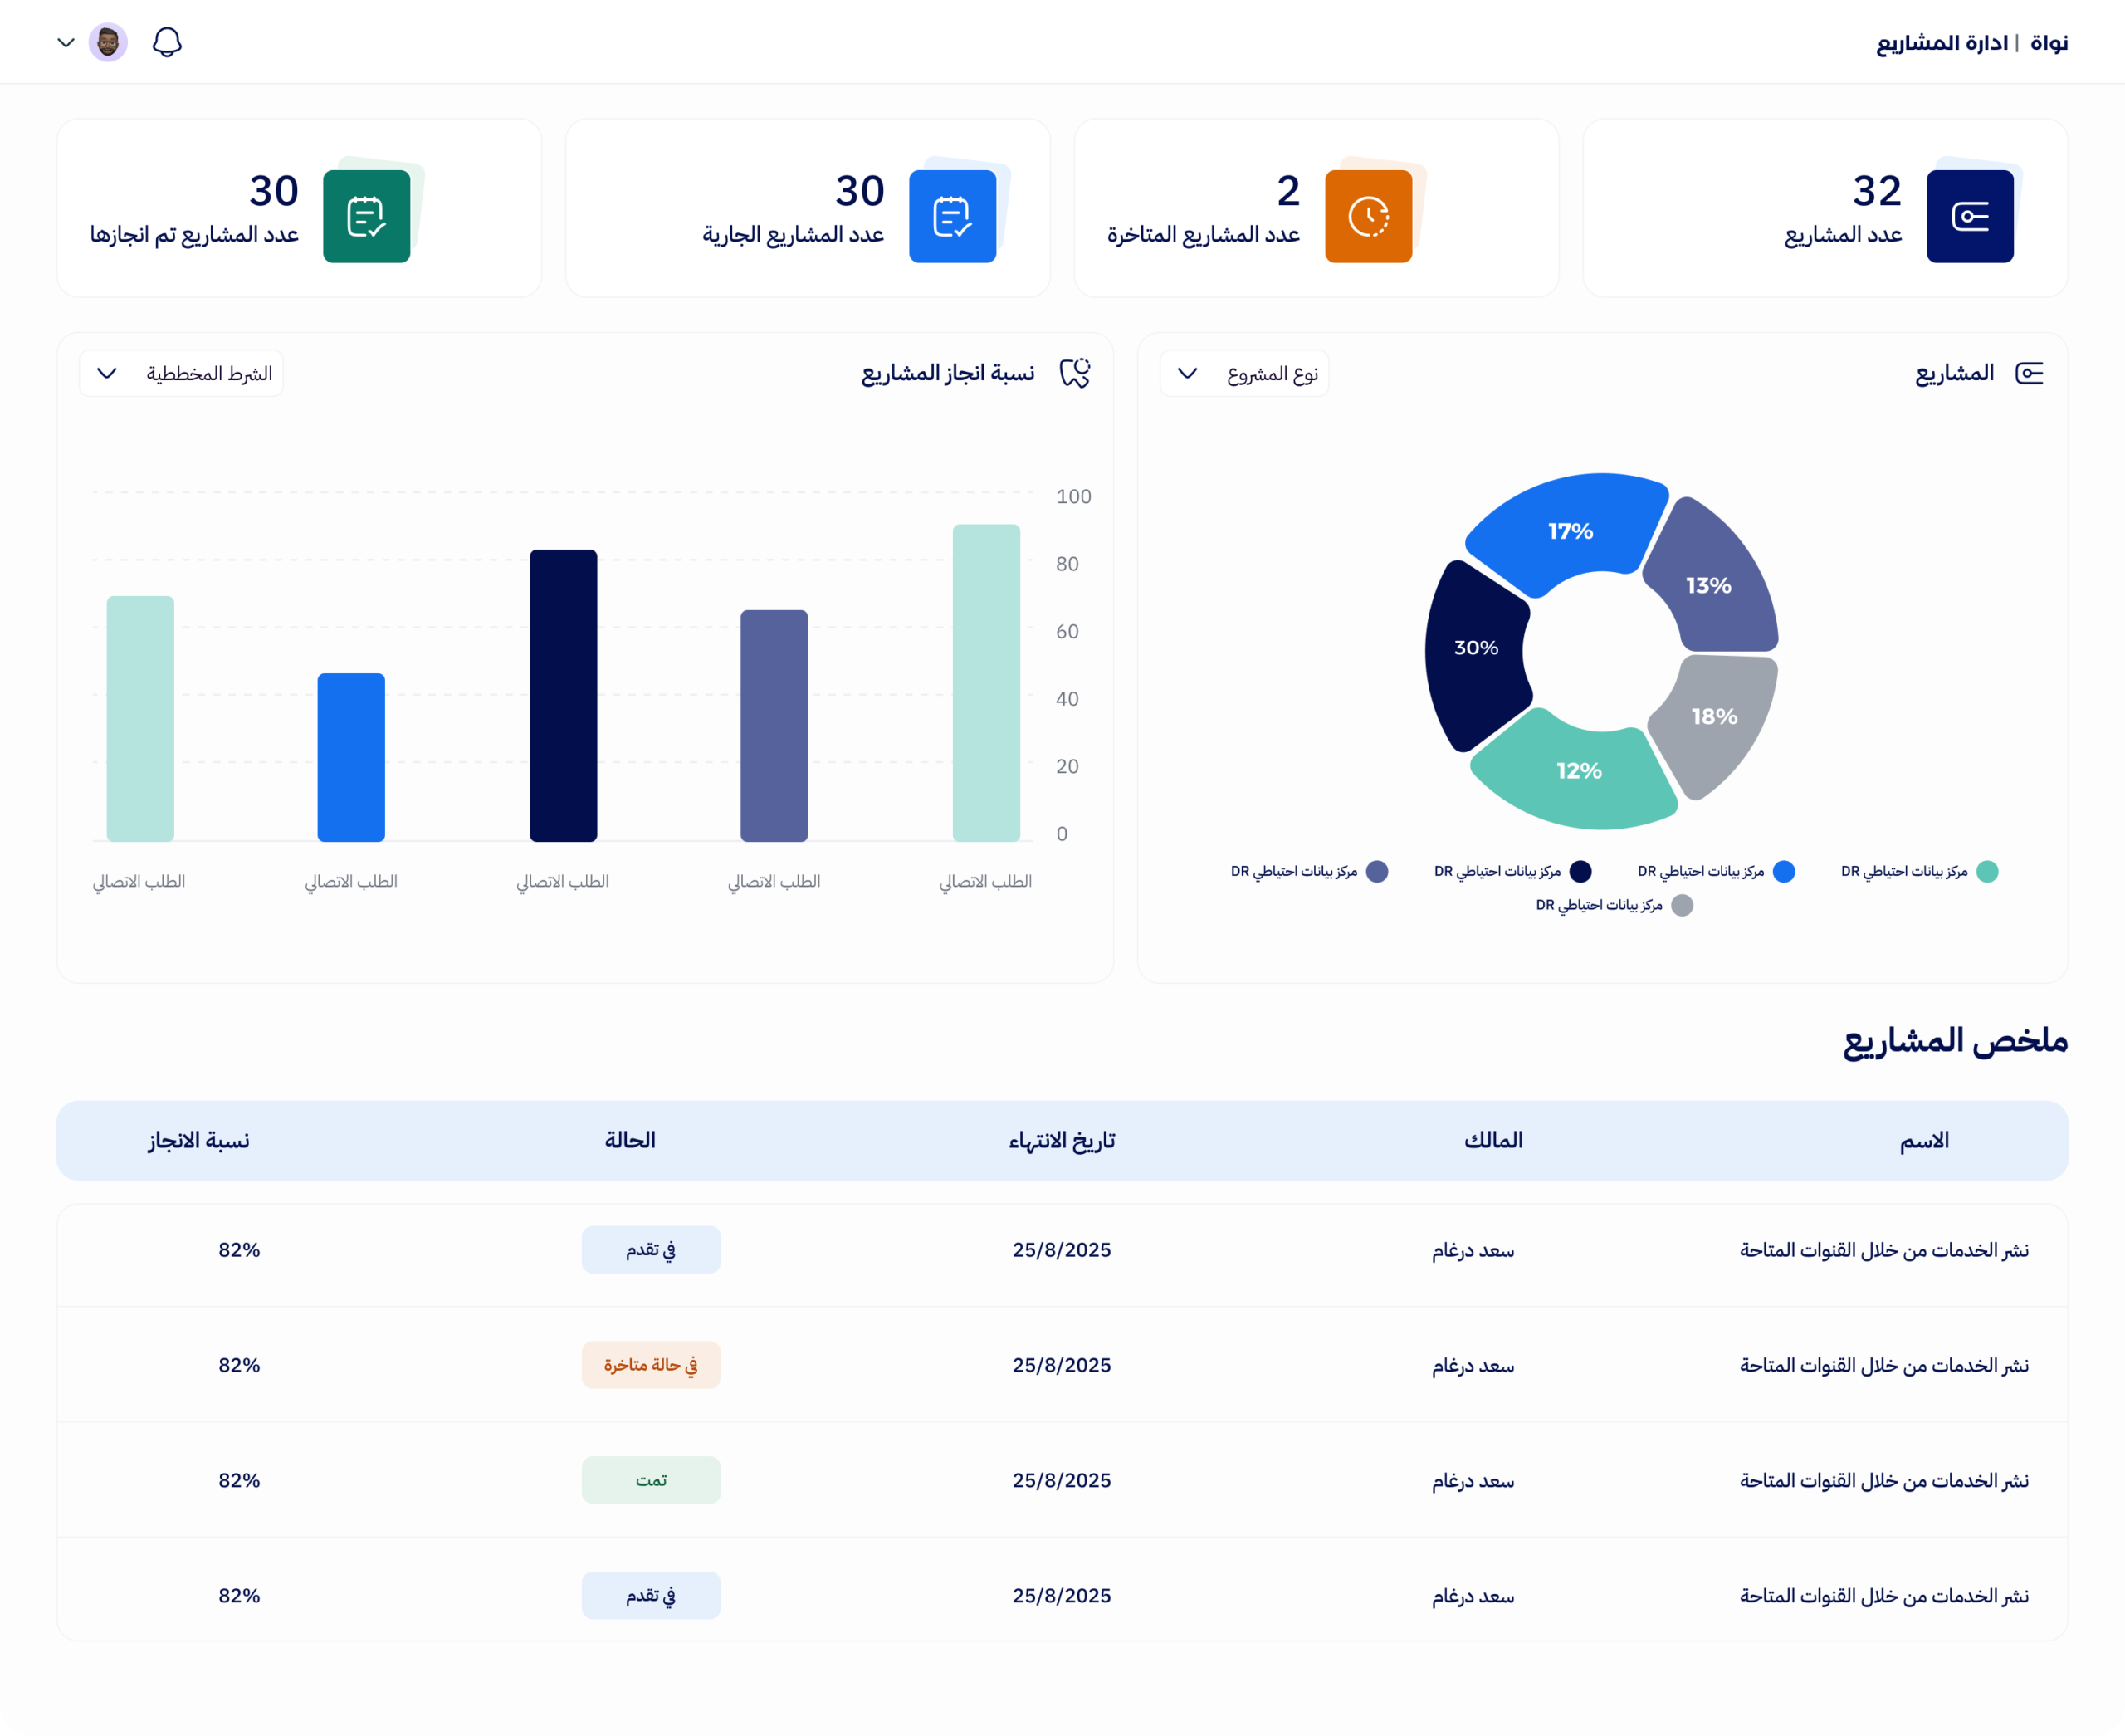Expand the user account chevron
The width and height of the screenshot is (2125, 1736).
(x=66, y=42)
